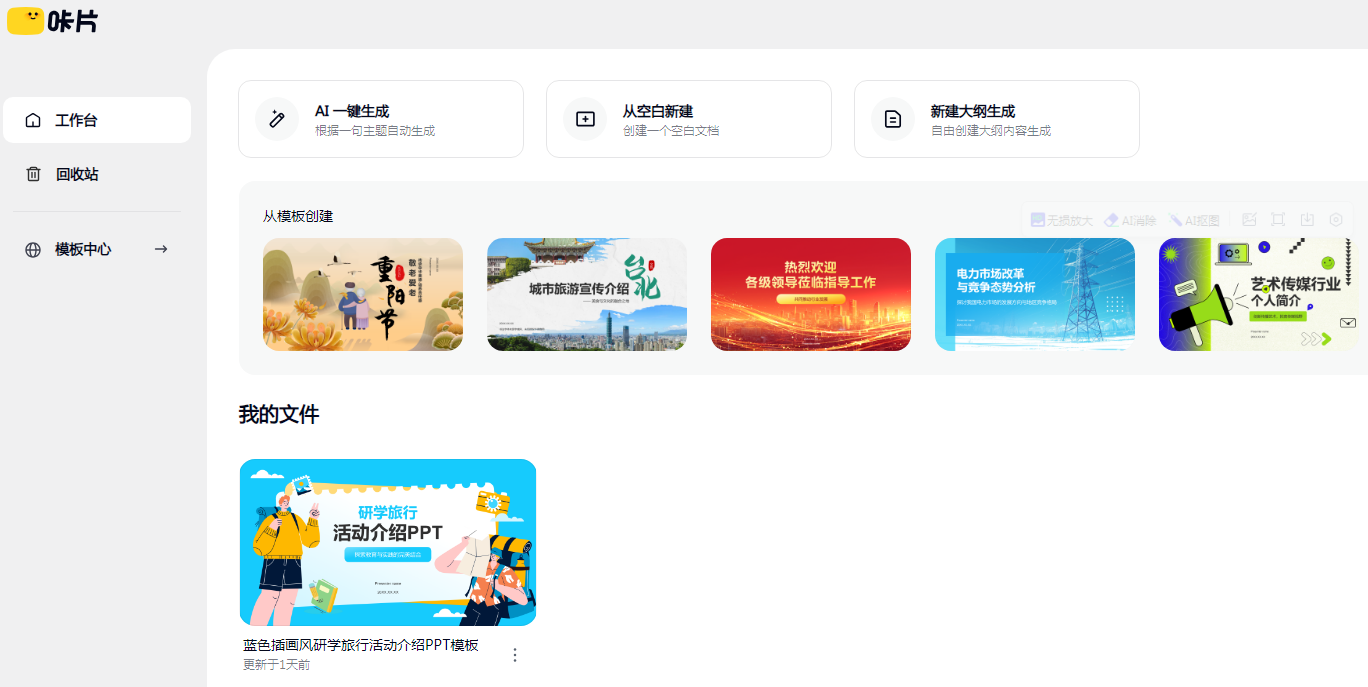The image size is (1368, 687).
Task: Open 新建大纲生成 to create an outline
Action: pos(996,118)
